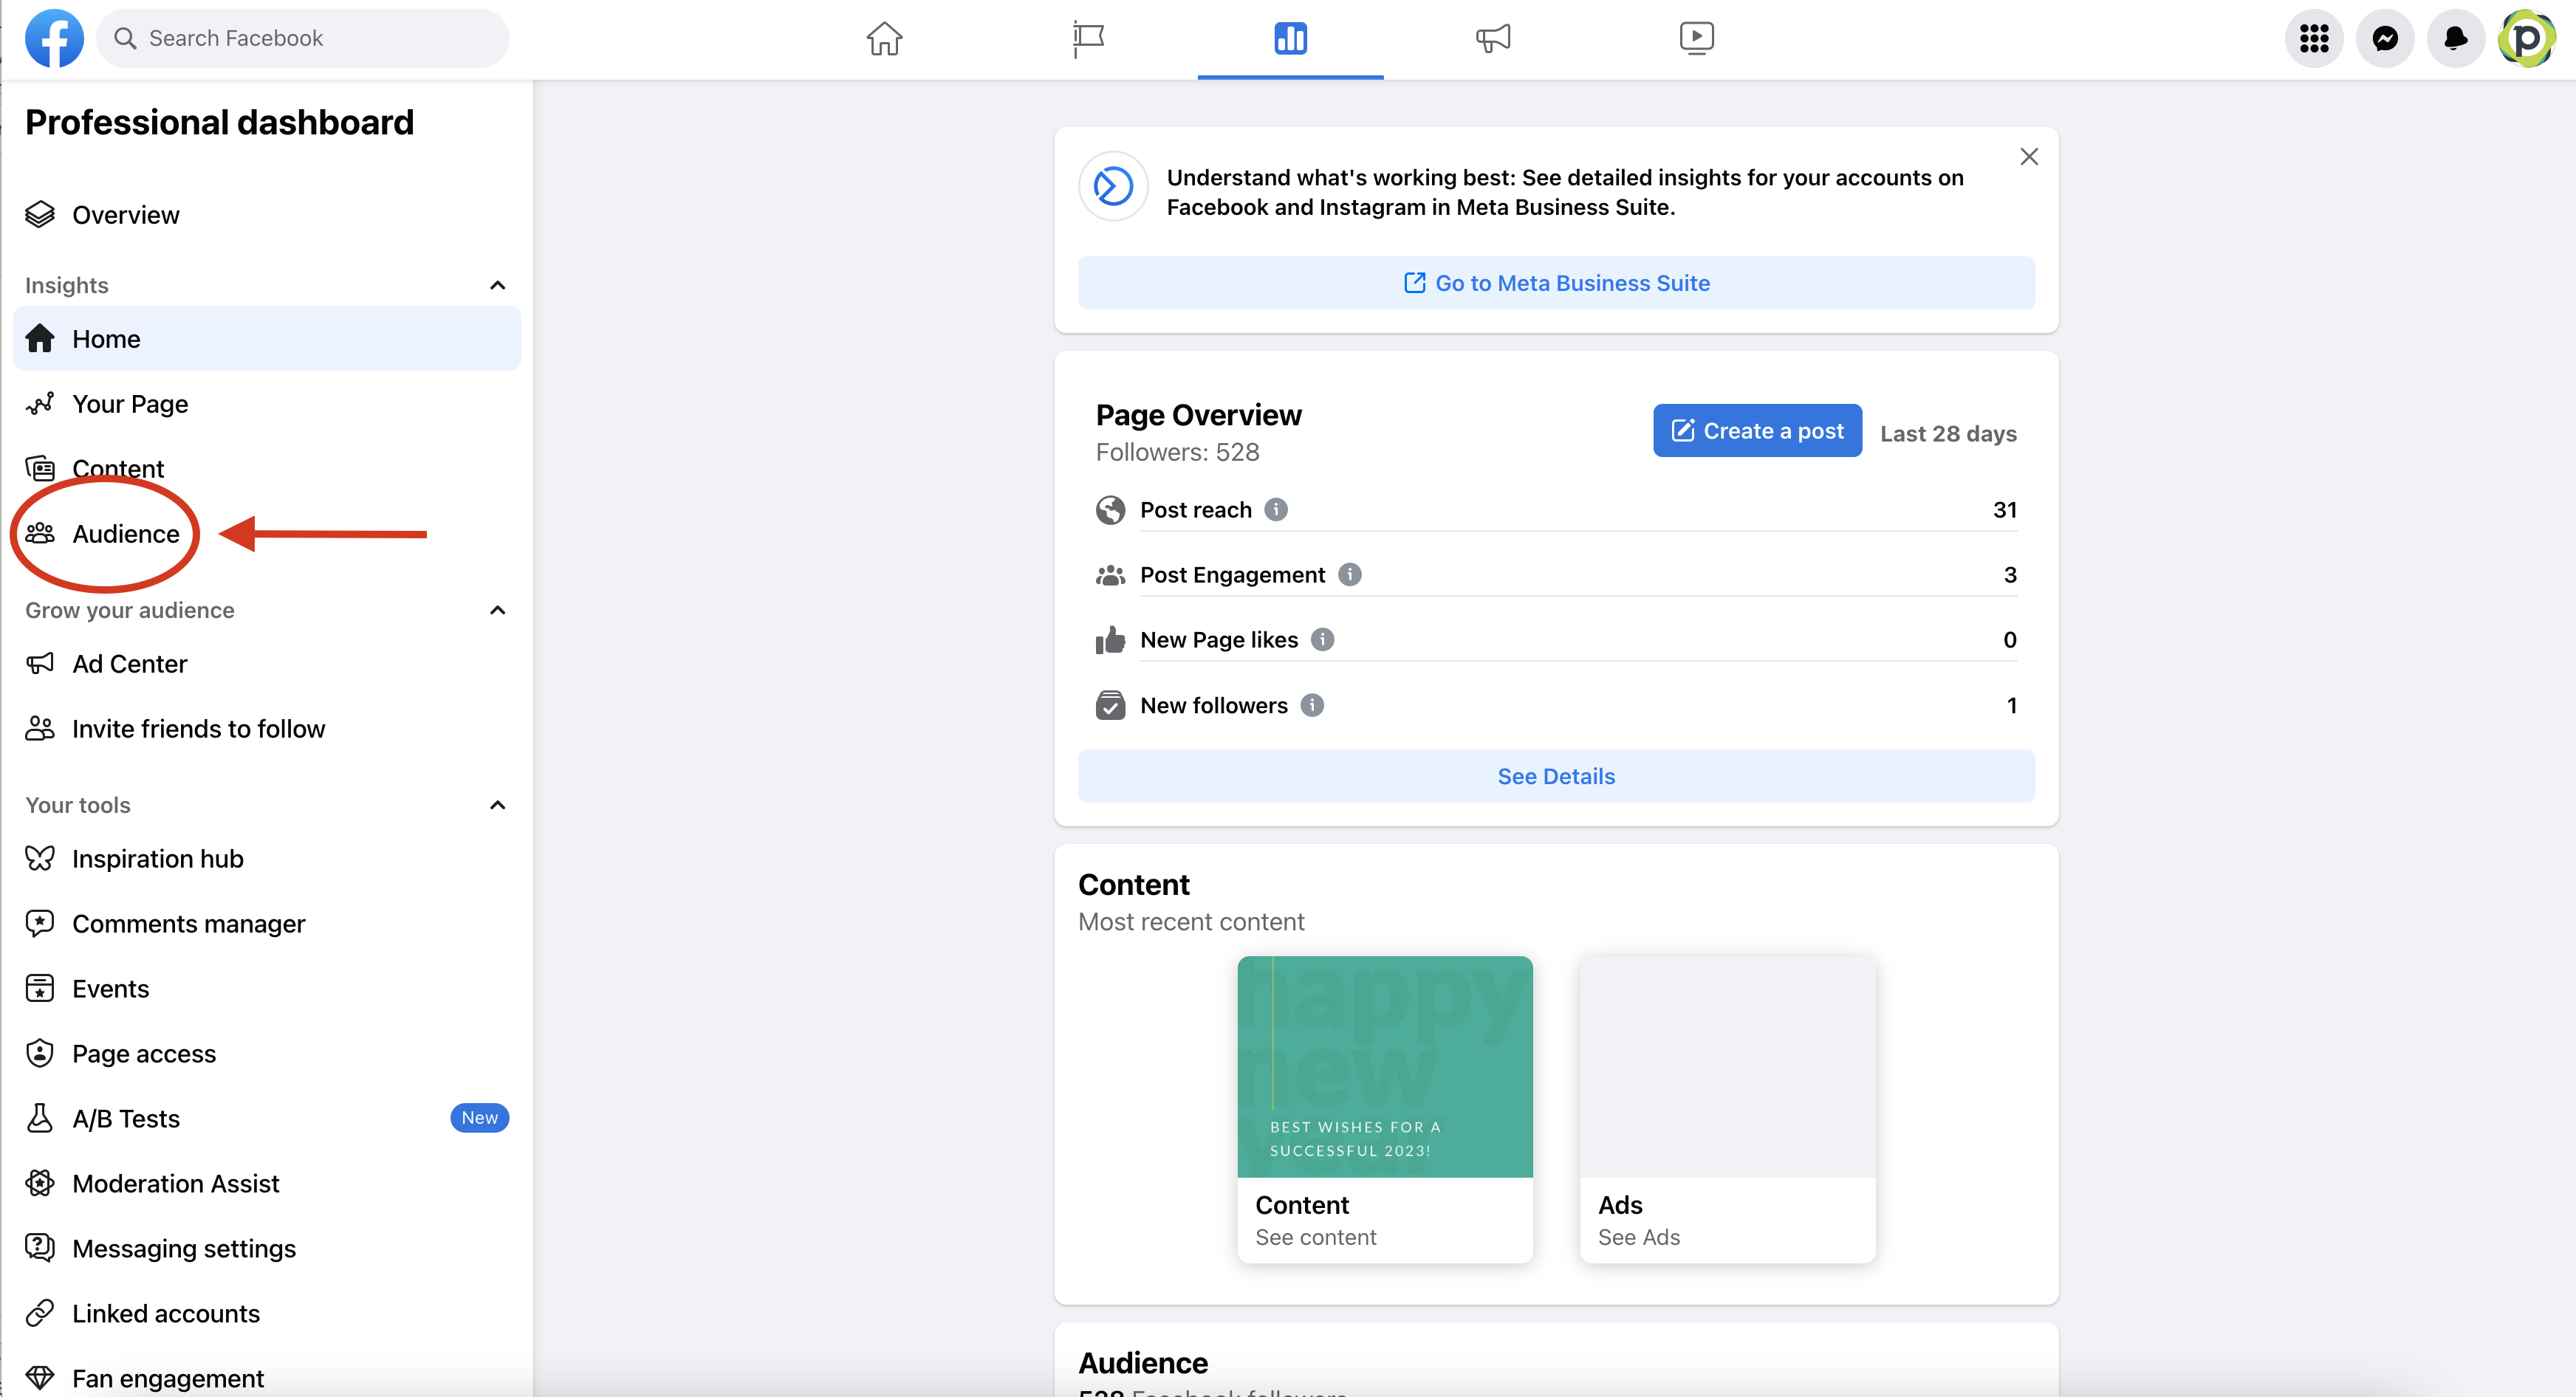Collapse the Grow your audience section
The height and width of the screenshot is (1397, 2576).
pyautogui.click(x=497, y=611)
